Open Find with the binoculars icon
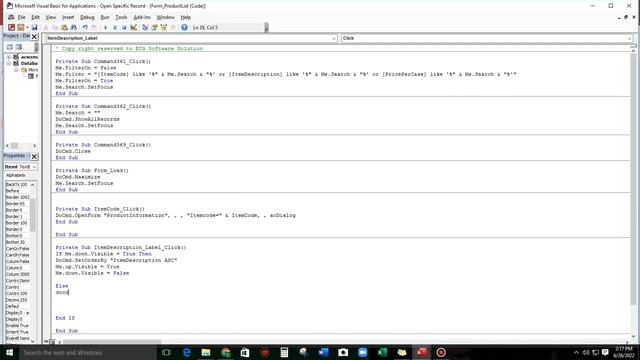640x360 pixels. (x=73, y=27)
